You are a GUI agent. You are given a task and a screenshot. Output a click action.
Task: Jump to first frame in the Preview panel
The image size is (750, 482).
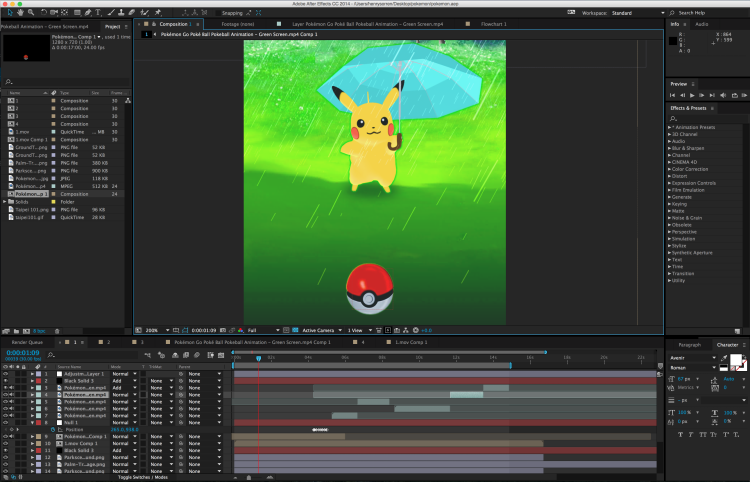tap(672, 96)
